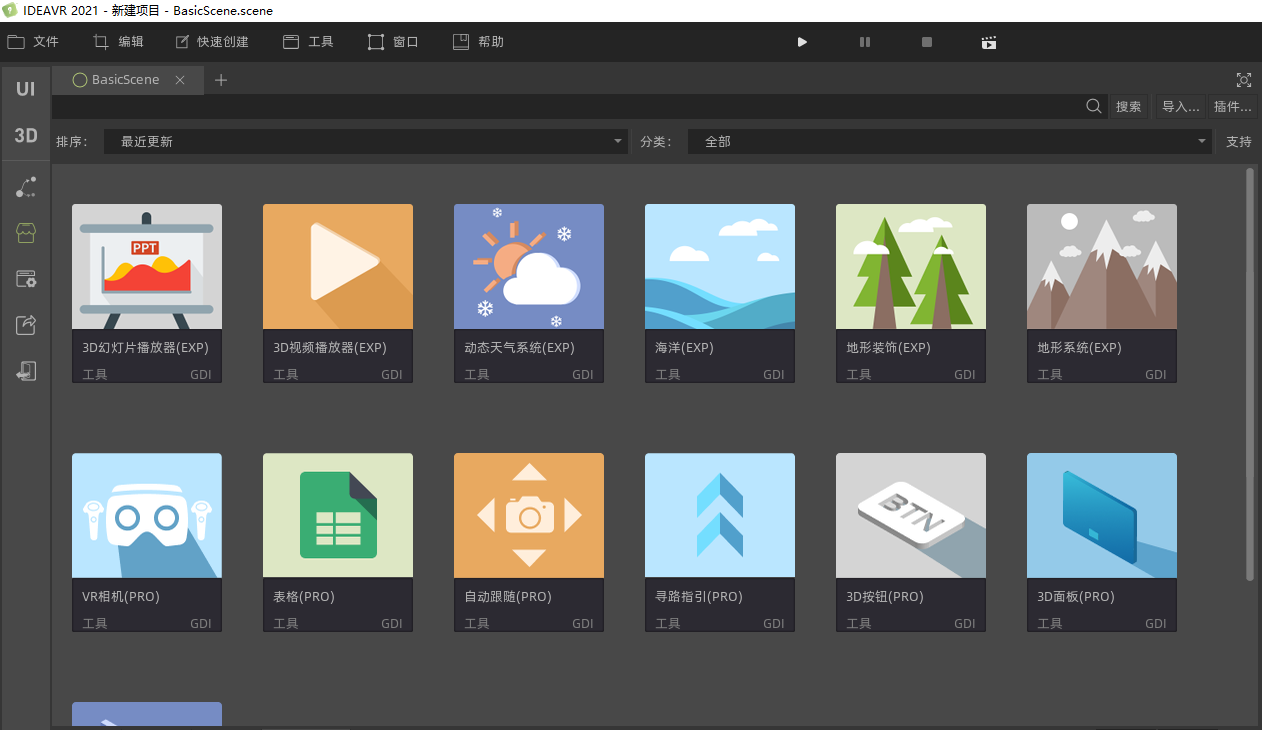Select the 寻路指引 arrows thumbnail
This screenshot has width=1262, height=730.
click(x=720, y=515)
